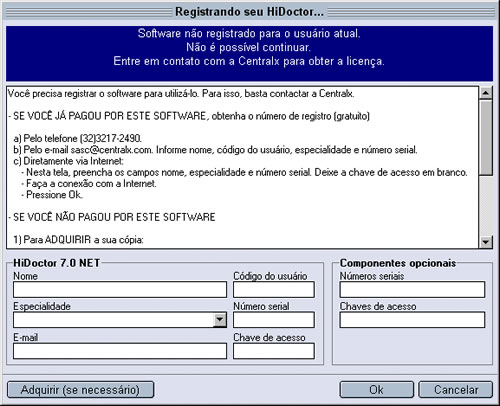Viewport: 500px width, 406px height.
Task: Focus the E-mail input field
Action: point(120,351)
